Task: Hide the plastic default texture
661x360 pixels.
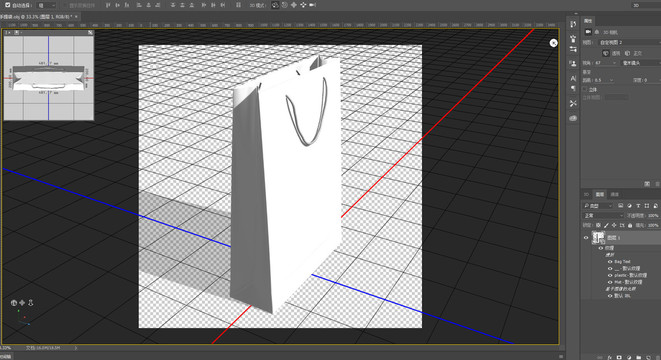Action: pos(610,275)
